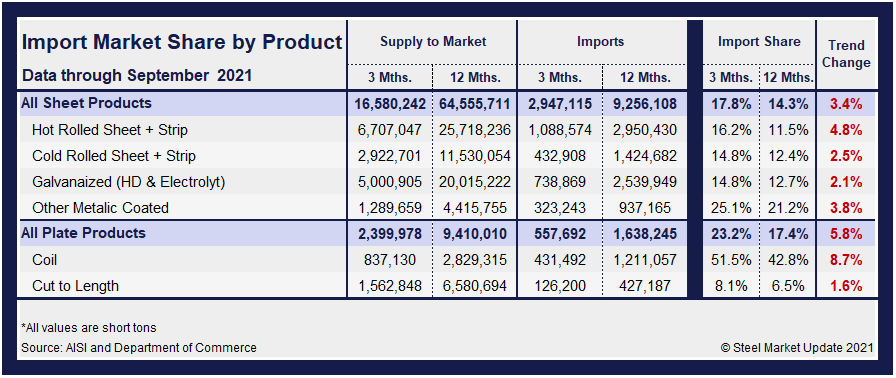896x378 pixels.
Task: Click Other Metalic supply value 4,415,755
Action: point(474,208)
